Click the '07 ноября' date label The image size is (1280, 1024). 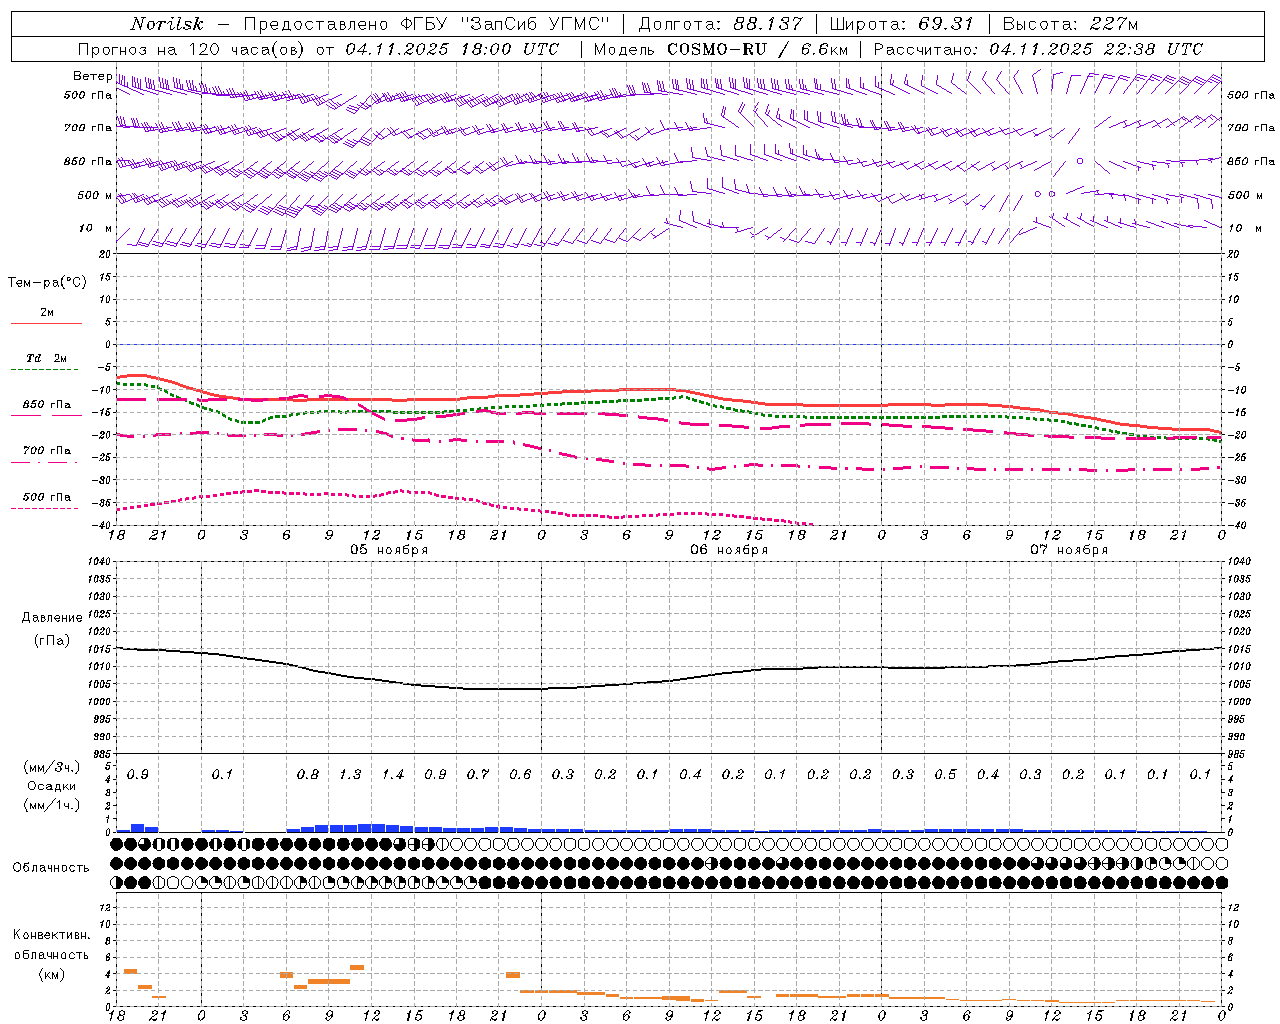click(1069, 550)
